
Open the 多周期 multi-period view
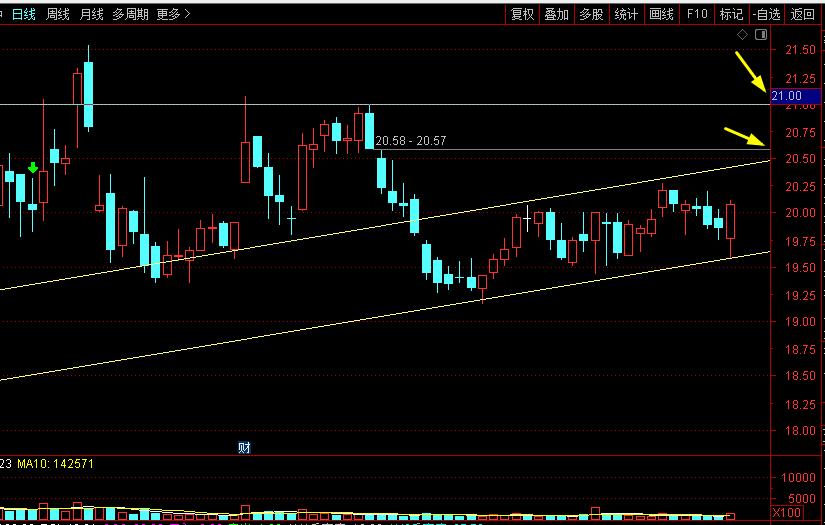130,14
